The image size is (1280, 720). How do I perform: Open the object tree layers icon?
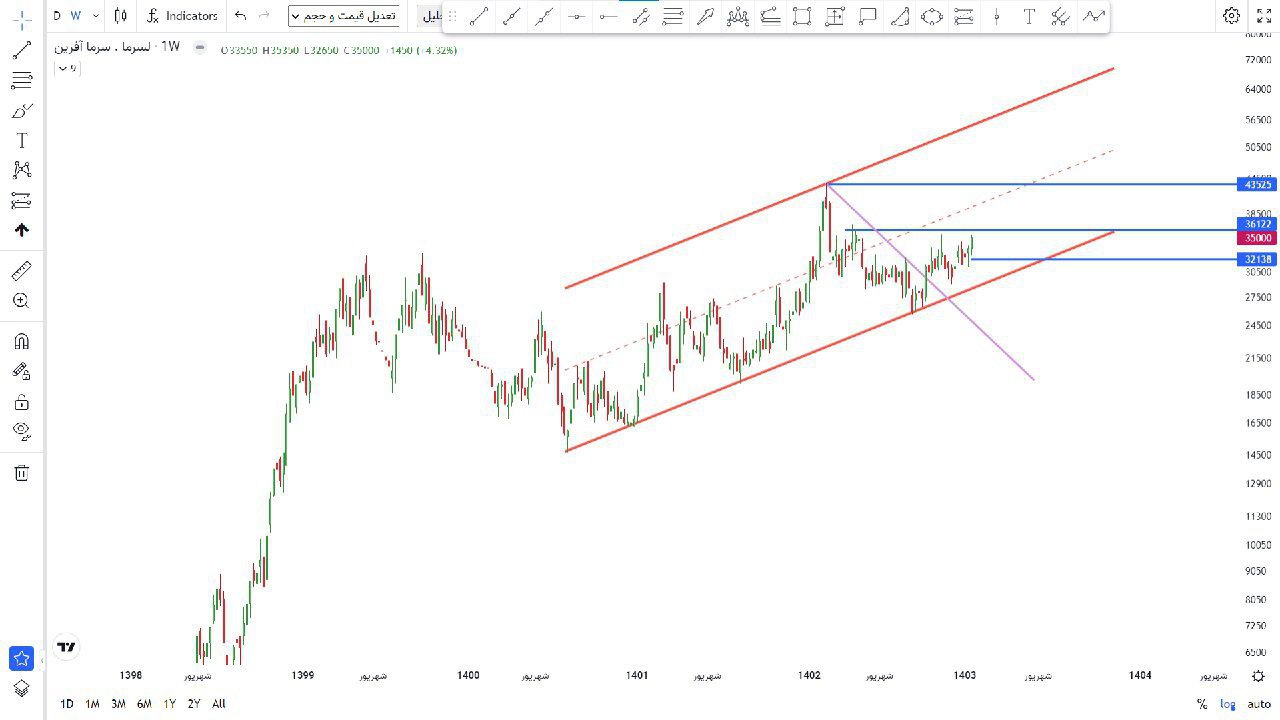point(21,688)
